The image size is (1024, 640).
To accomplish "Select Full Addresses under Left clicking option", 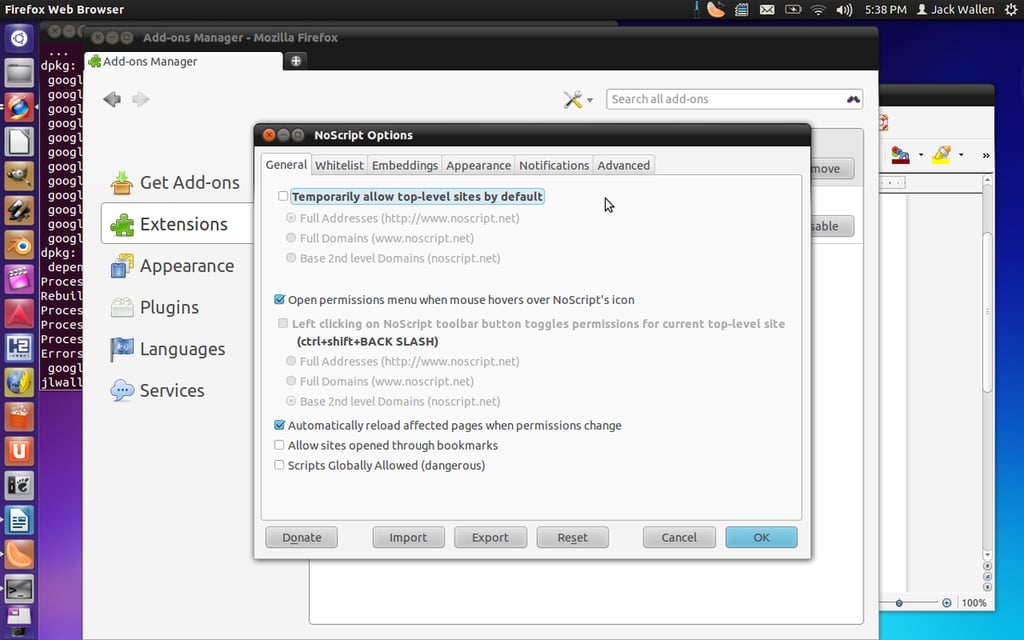I will (x=291, y=360).
